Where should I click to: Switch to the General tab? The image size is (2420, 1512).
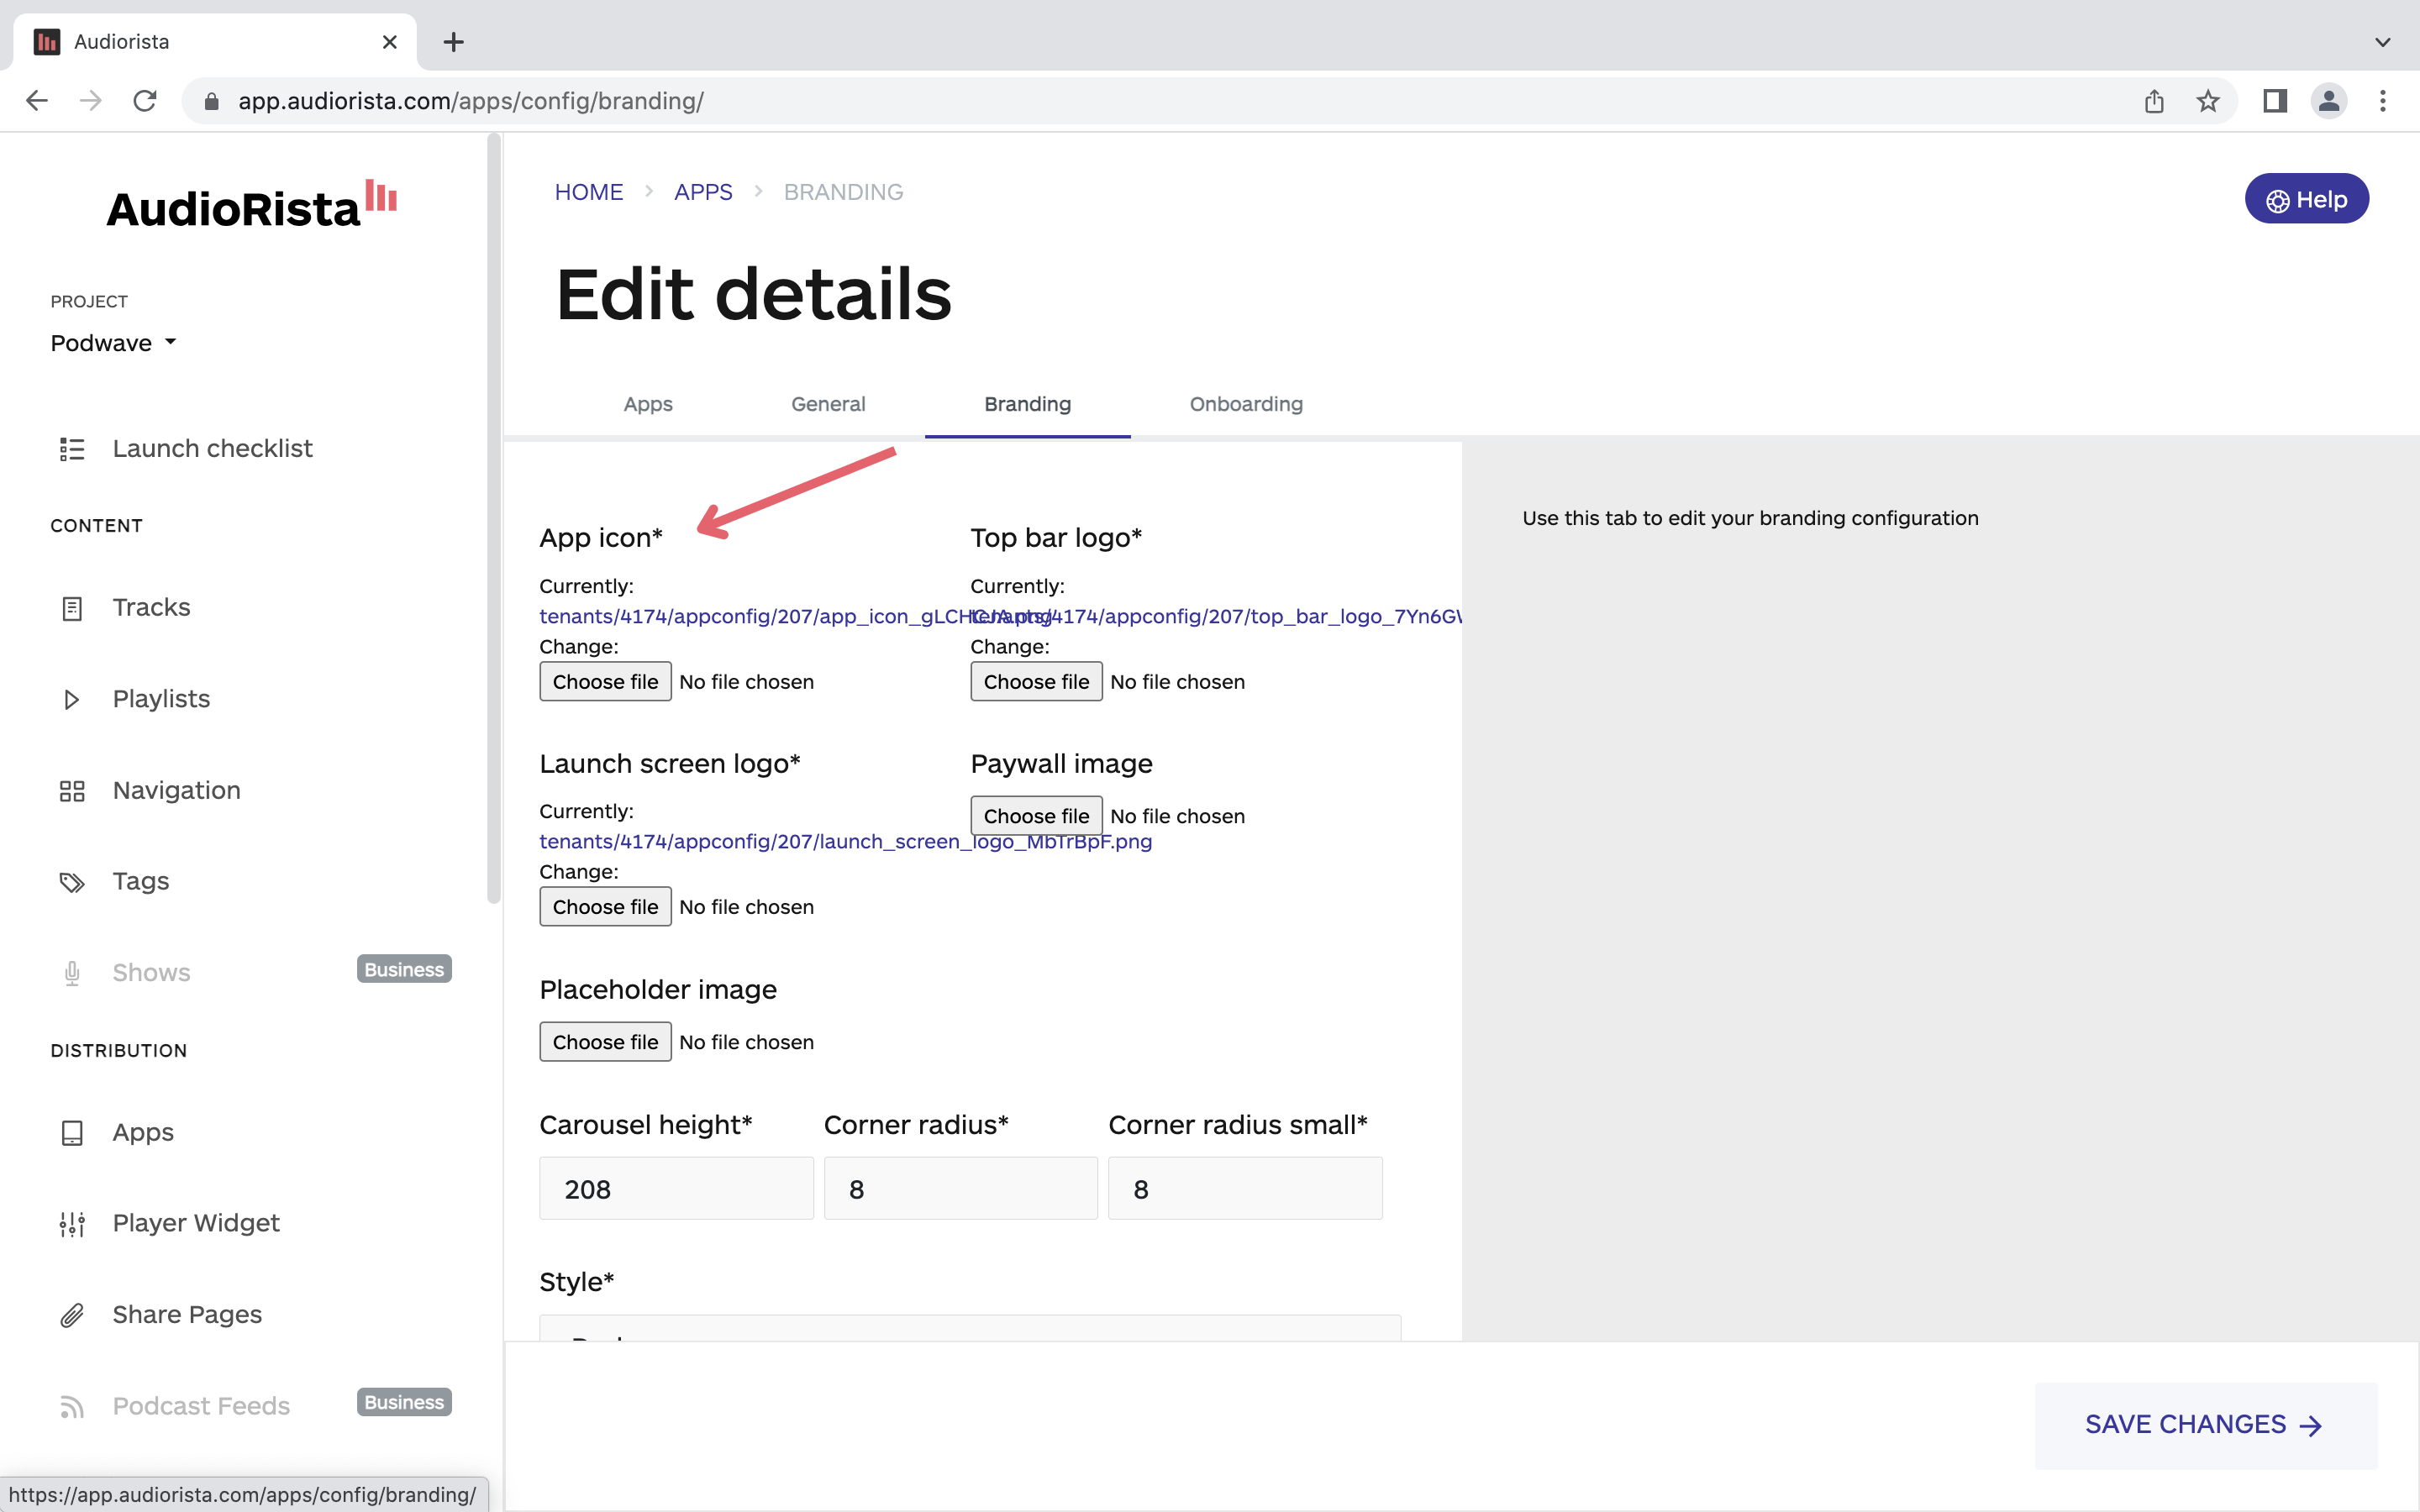(828, 404)
